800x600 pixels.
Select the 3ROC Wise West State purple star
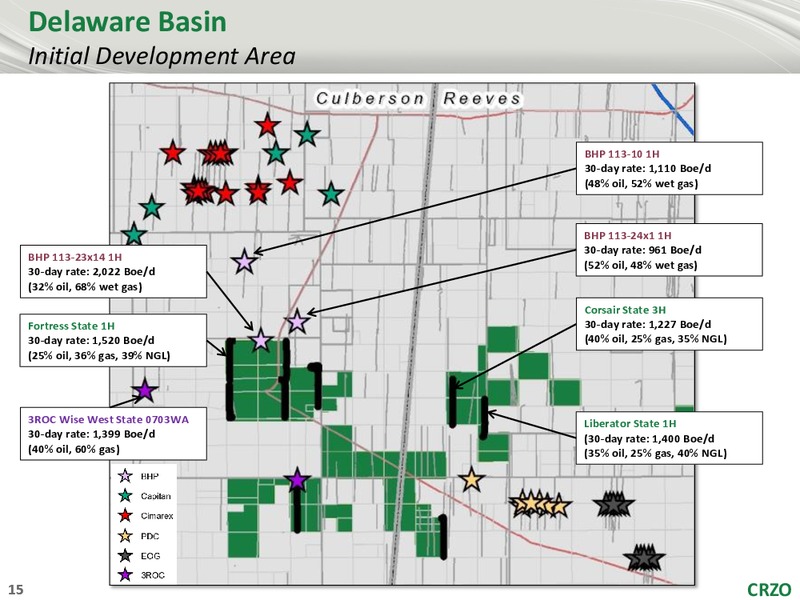point(145,391)
